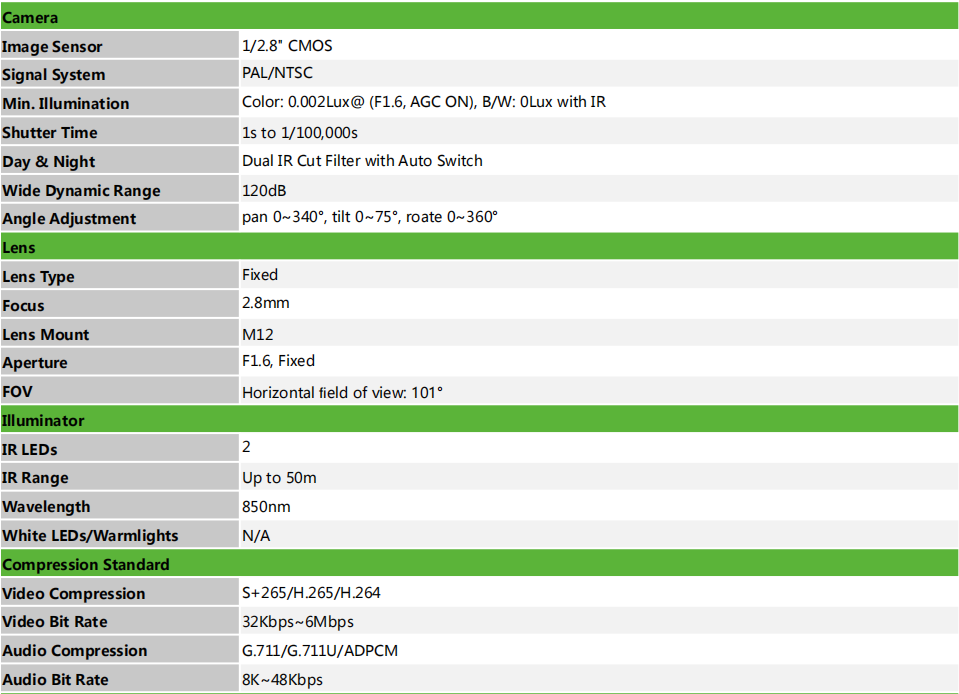
Task: Click the Focus 2.8mm value
Action: 265,303
